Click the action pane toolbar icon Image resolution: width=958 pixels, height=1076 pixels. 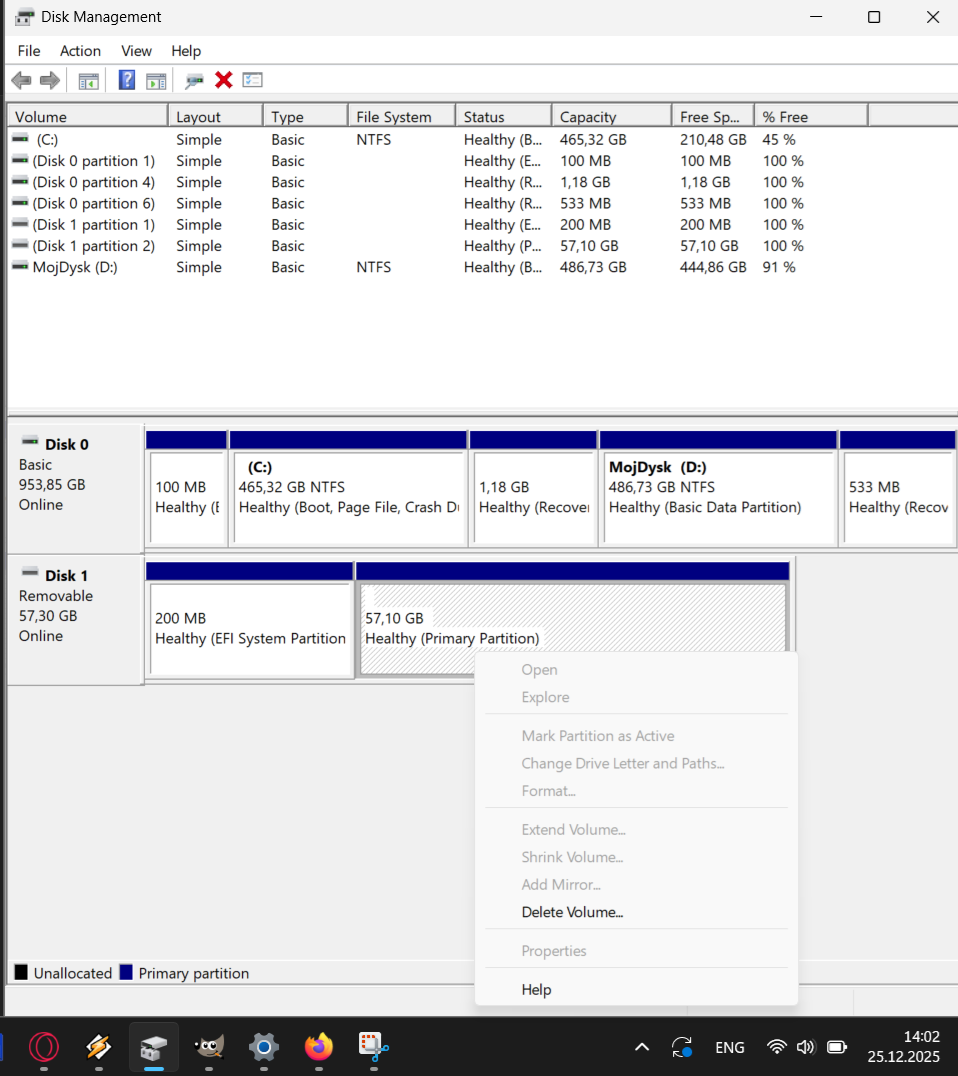[x=156, y=81]
